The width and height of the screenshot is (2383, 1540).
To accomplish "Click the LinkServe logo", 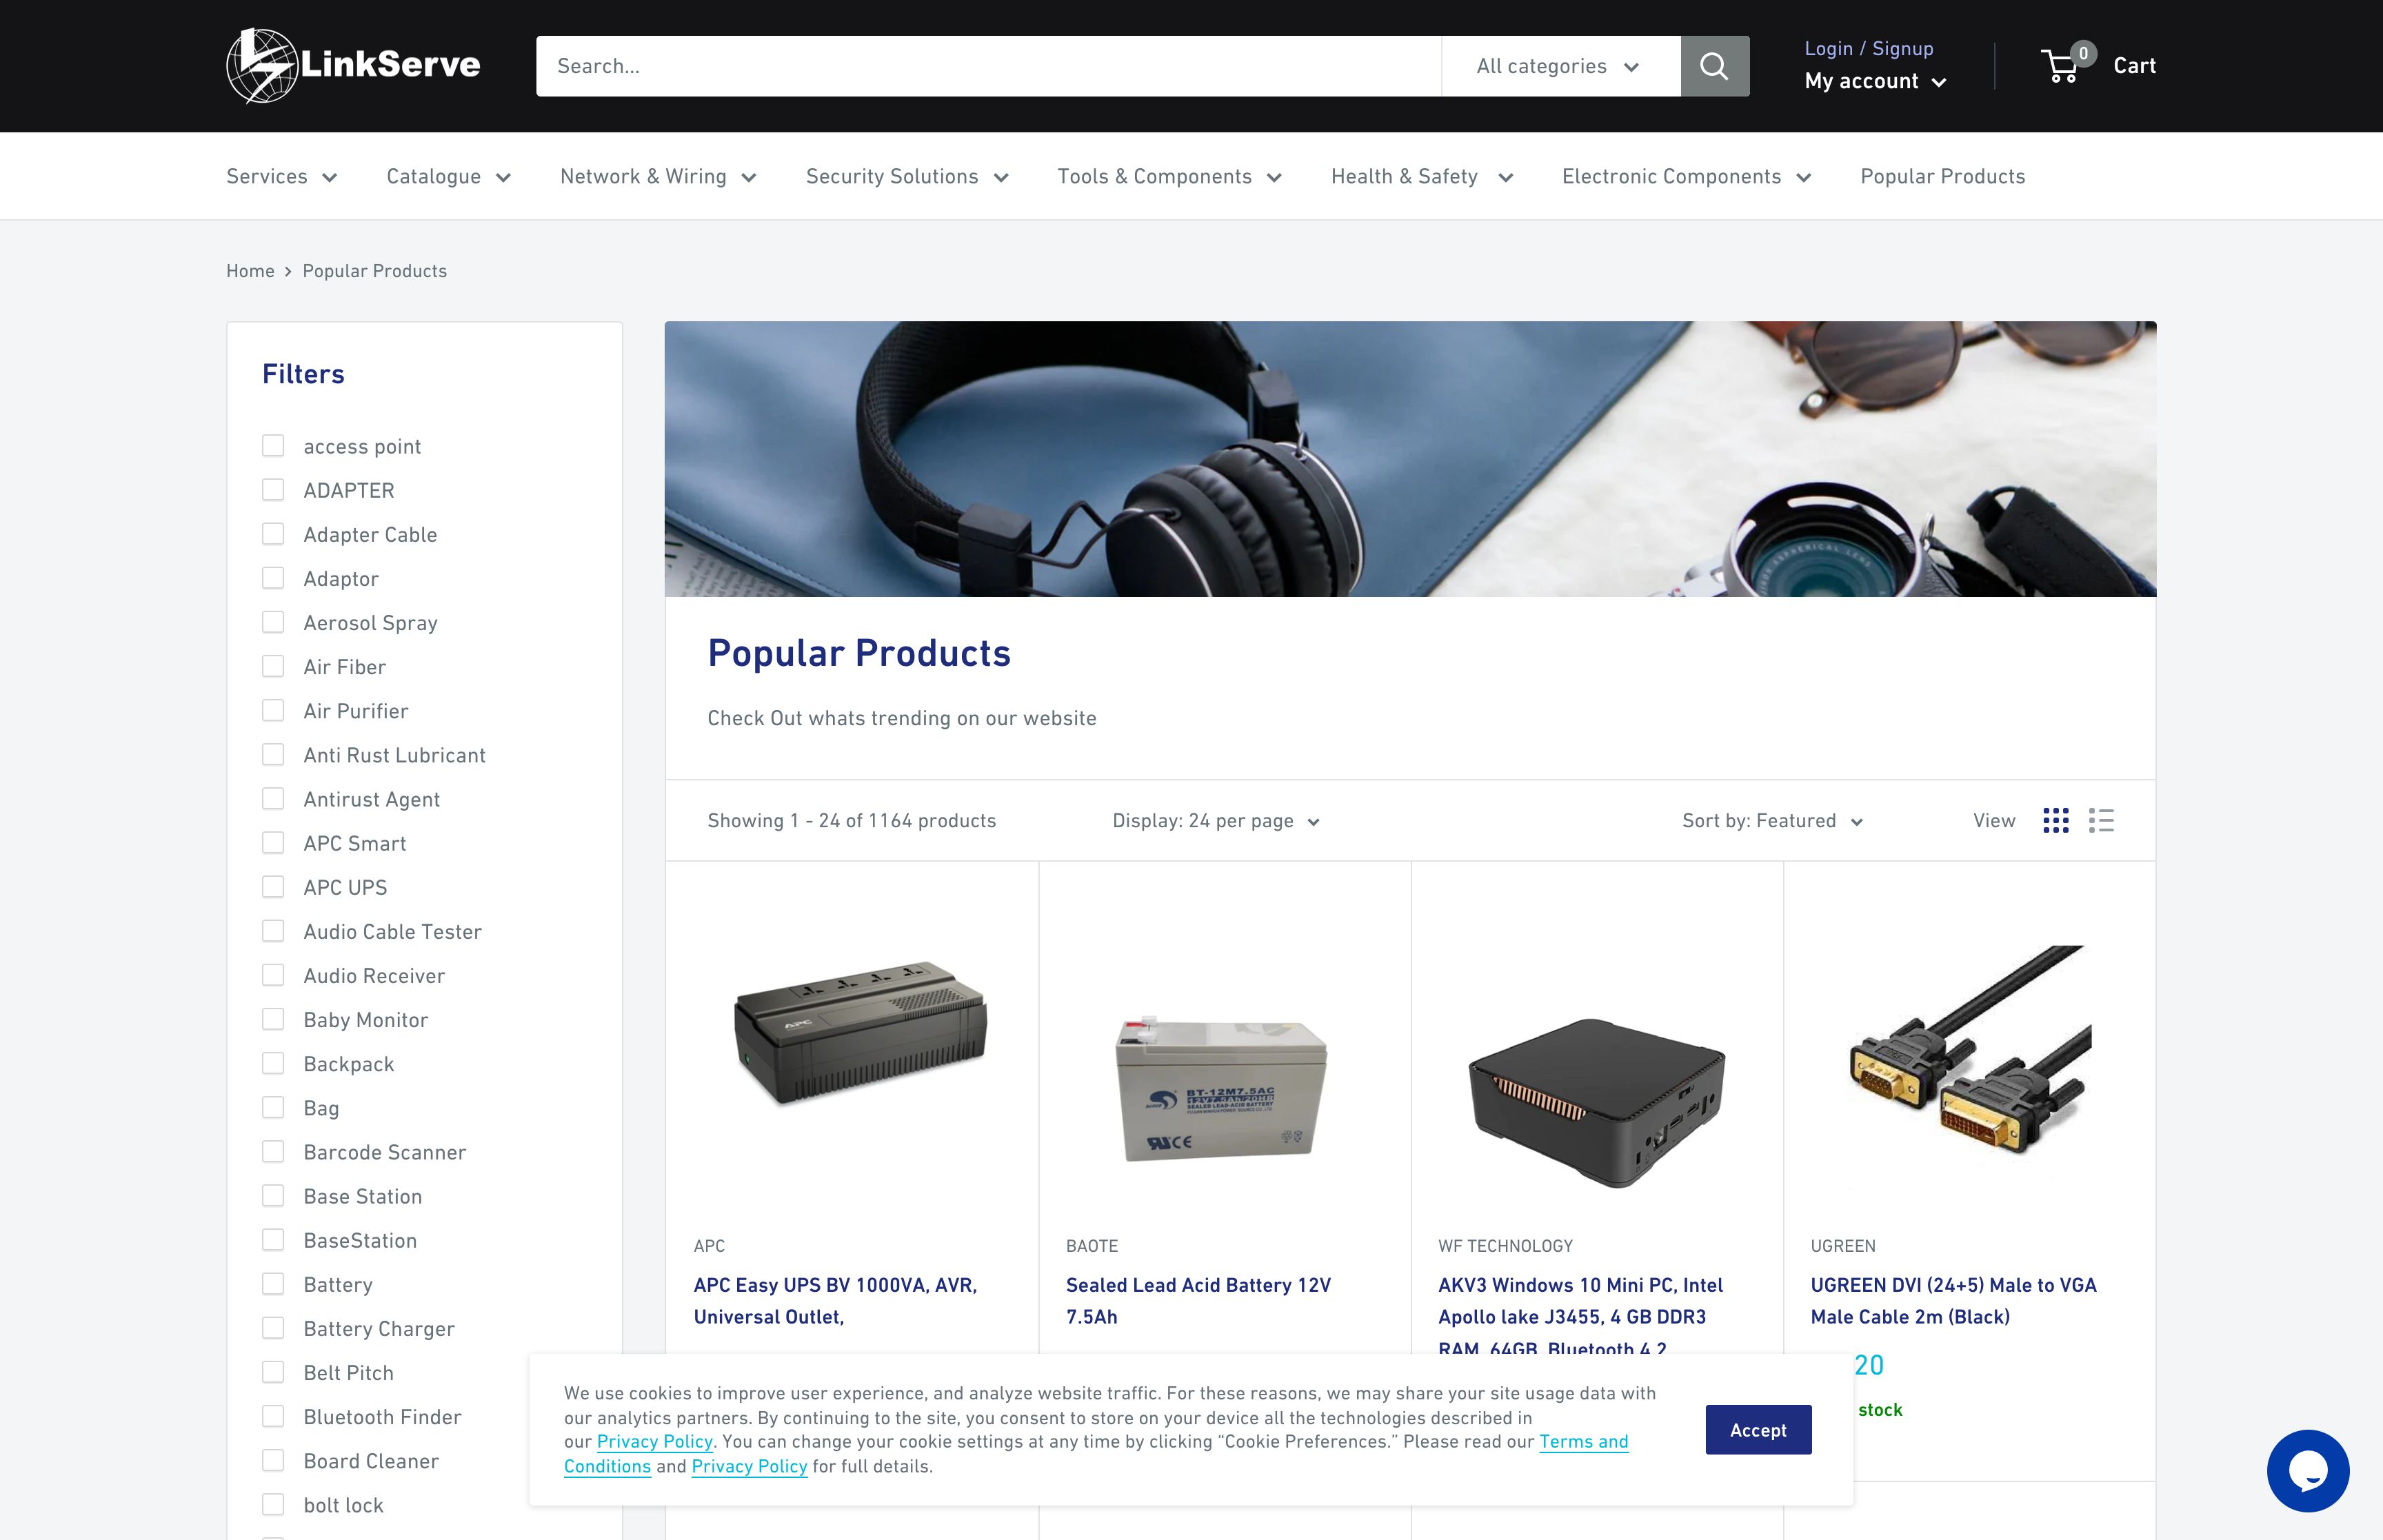I will pyautogui.click(x=353, y=64).
